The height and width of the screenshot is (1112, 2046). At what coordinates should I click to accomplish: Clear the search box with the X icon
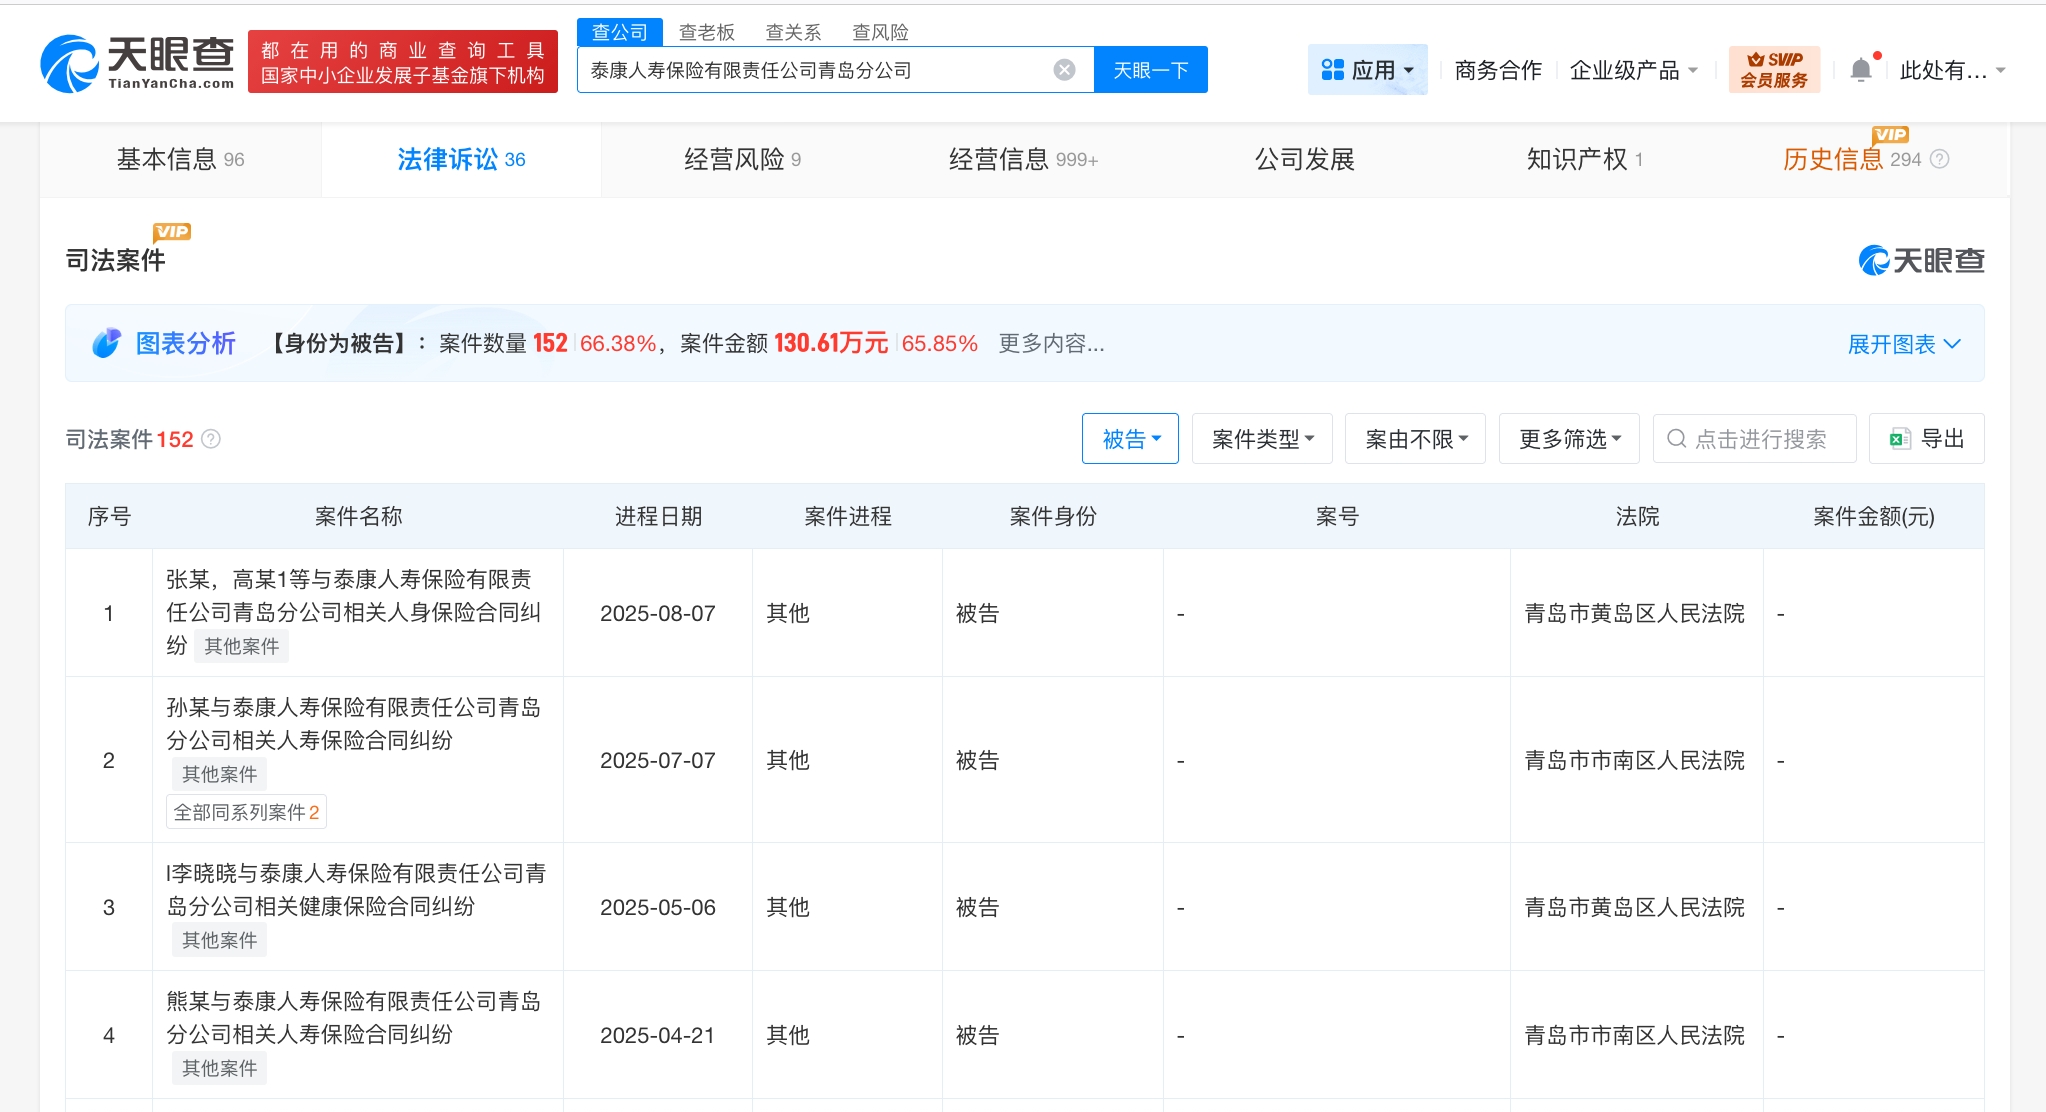[x=1064, y=70]
